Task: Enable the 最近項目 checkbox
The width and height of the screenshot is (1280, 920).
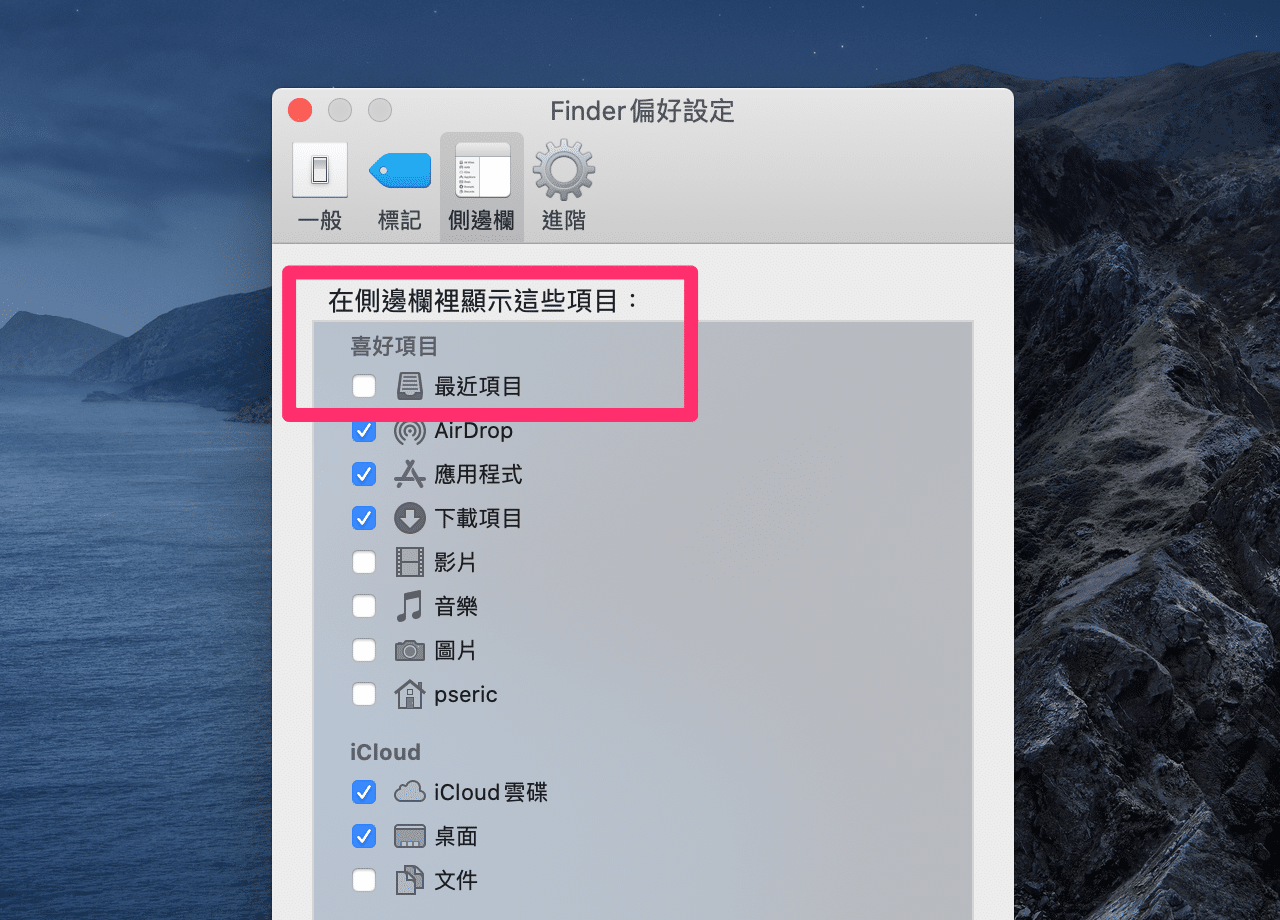Action: point(364,386)
